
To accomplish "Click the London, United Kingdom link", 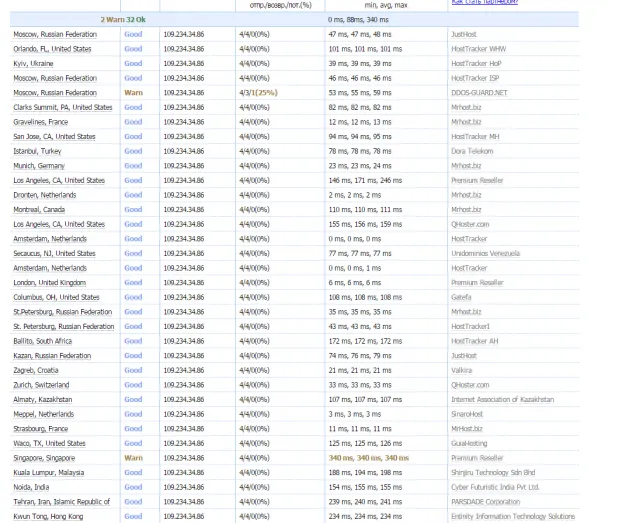I will click(x=49, y=283).
